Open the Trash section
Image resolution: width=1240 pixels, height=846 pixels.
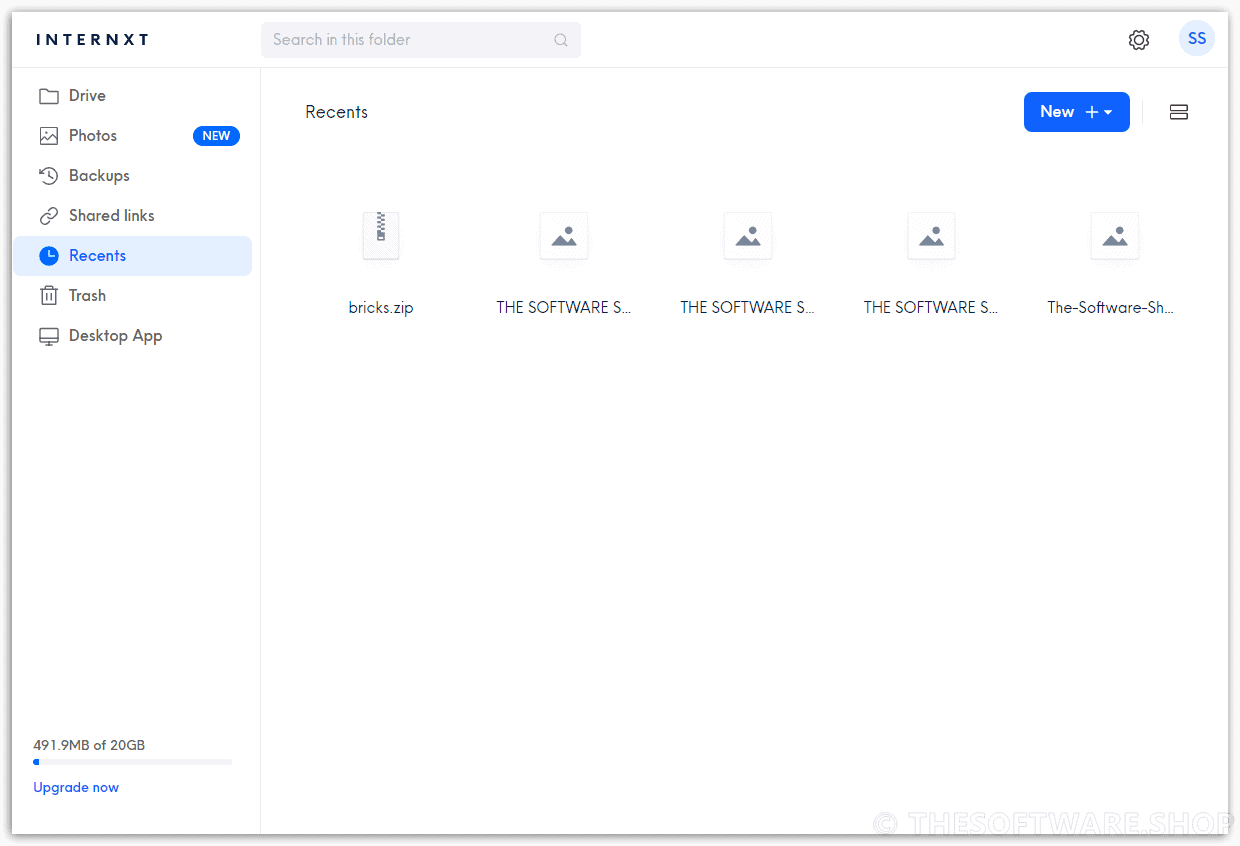pyautogui.click(x=132, y=296)
